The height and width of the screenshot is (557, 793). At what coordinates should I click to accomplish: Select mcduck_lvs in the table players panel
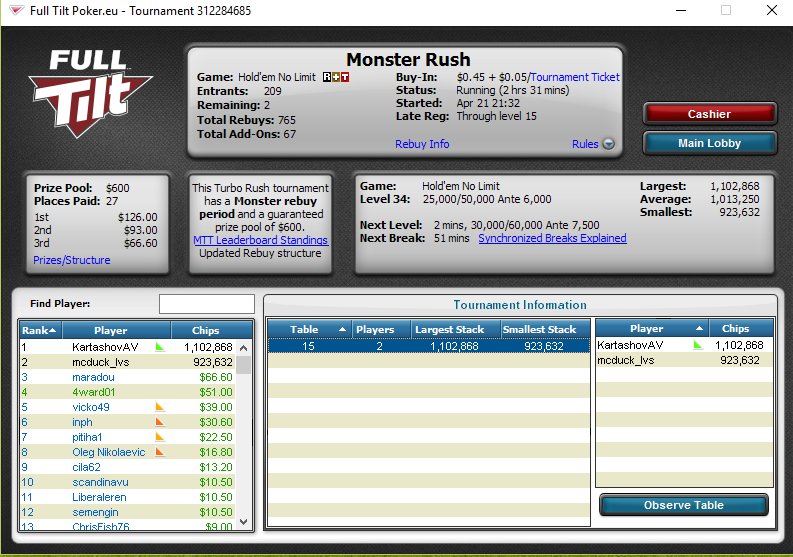685,360
